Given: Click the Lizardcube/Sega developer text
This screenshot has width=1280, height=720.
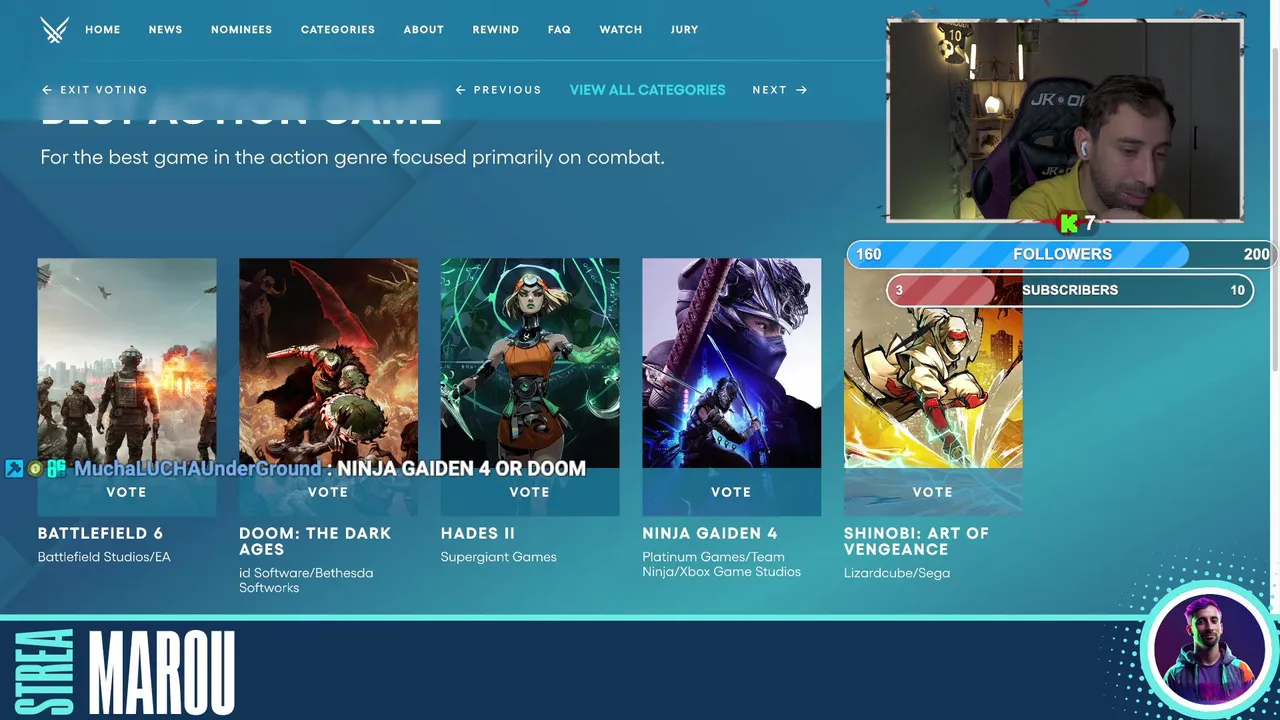Looking at the screenshot, I should point(897,573).
